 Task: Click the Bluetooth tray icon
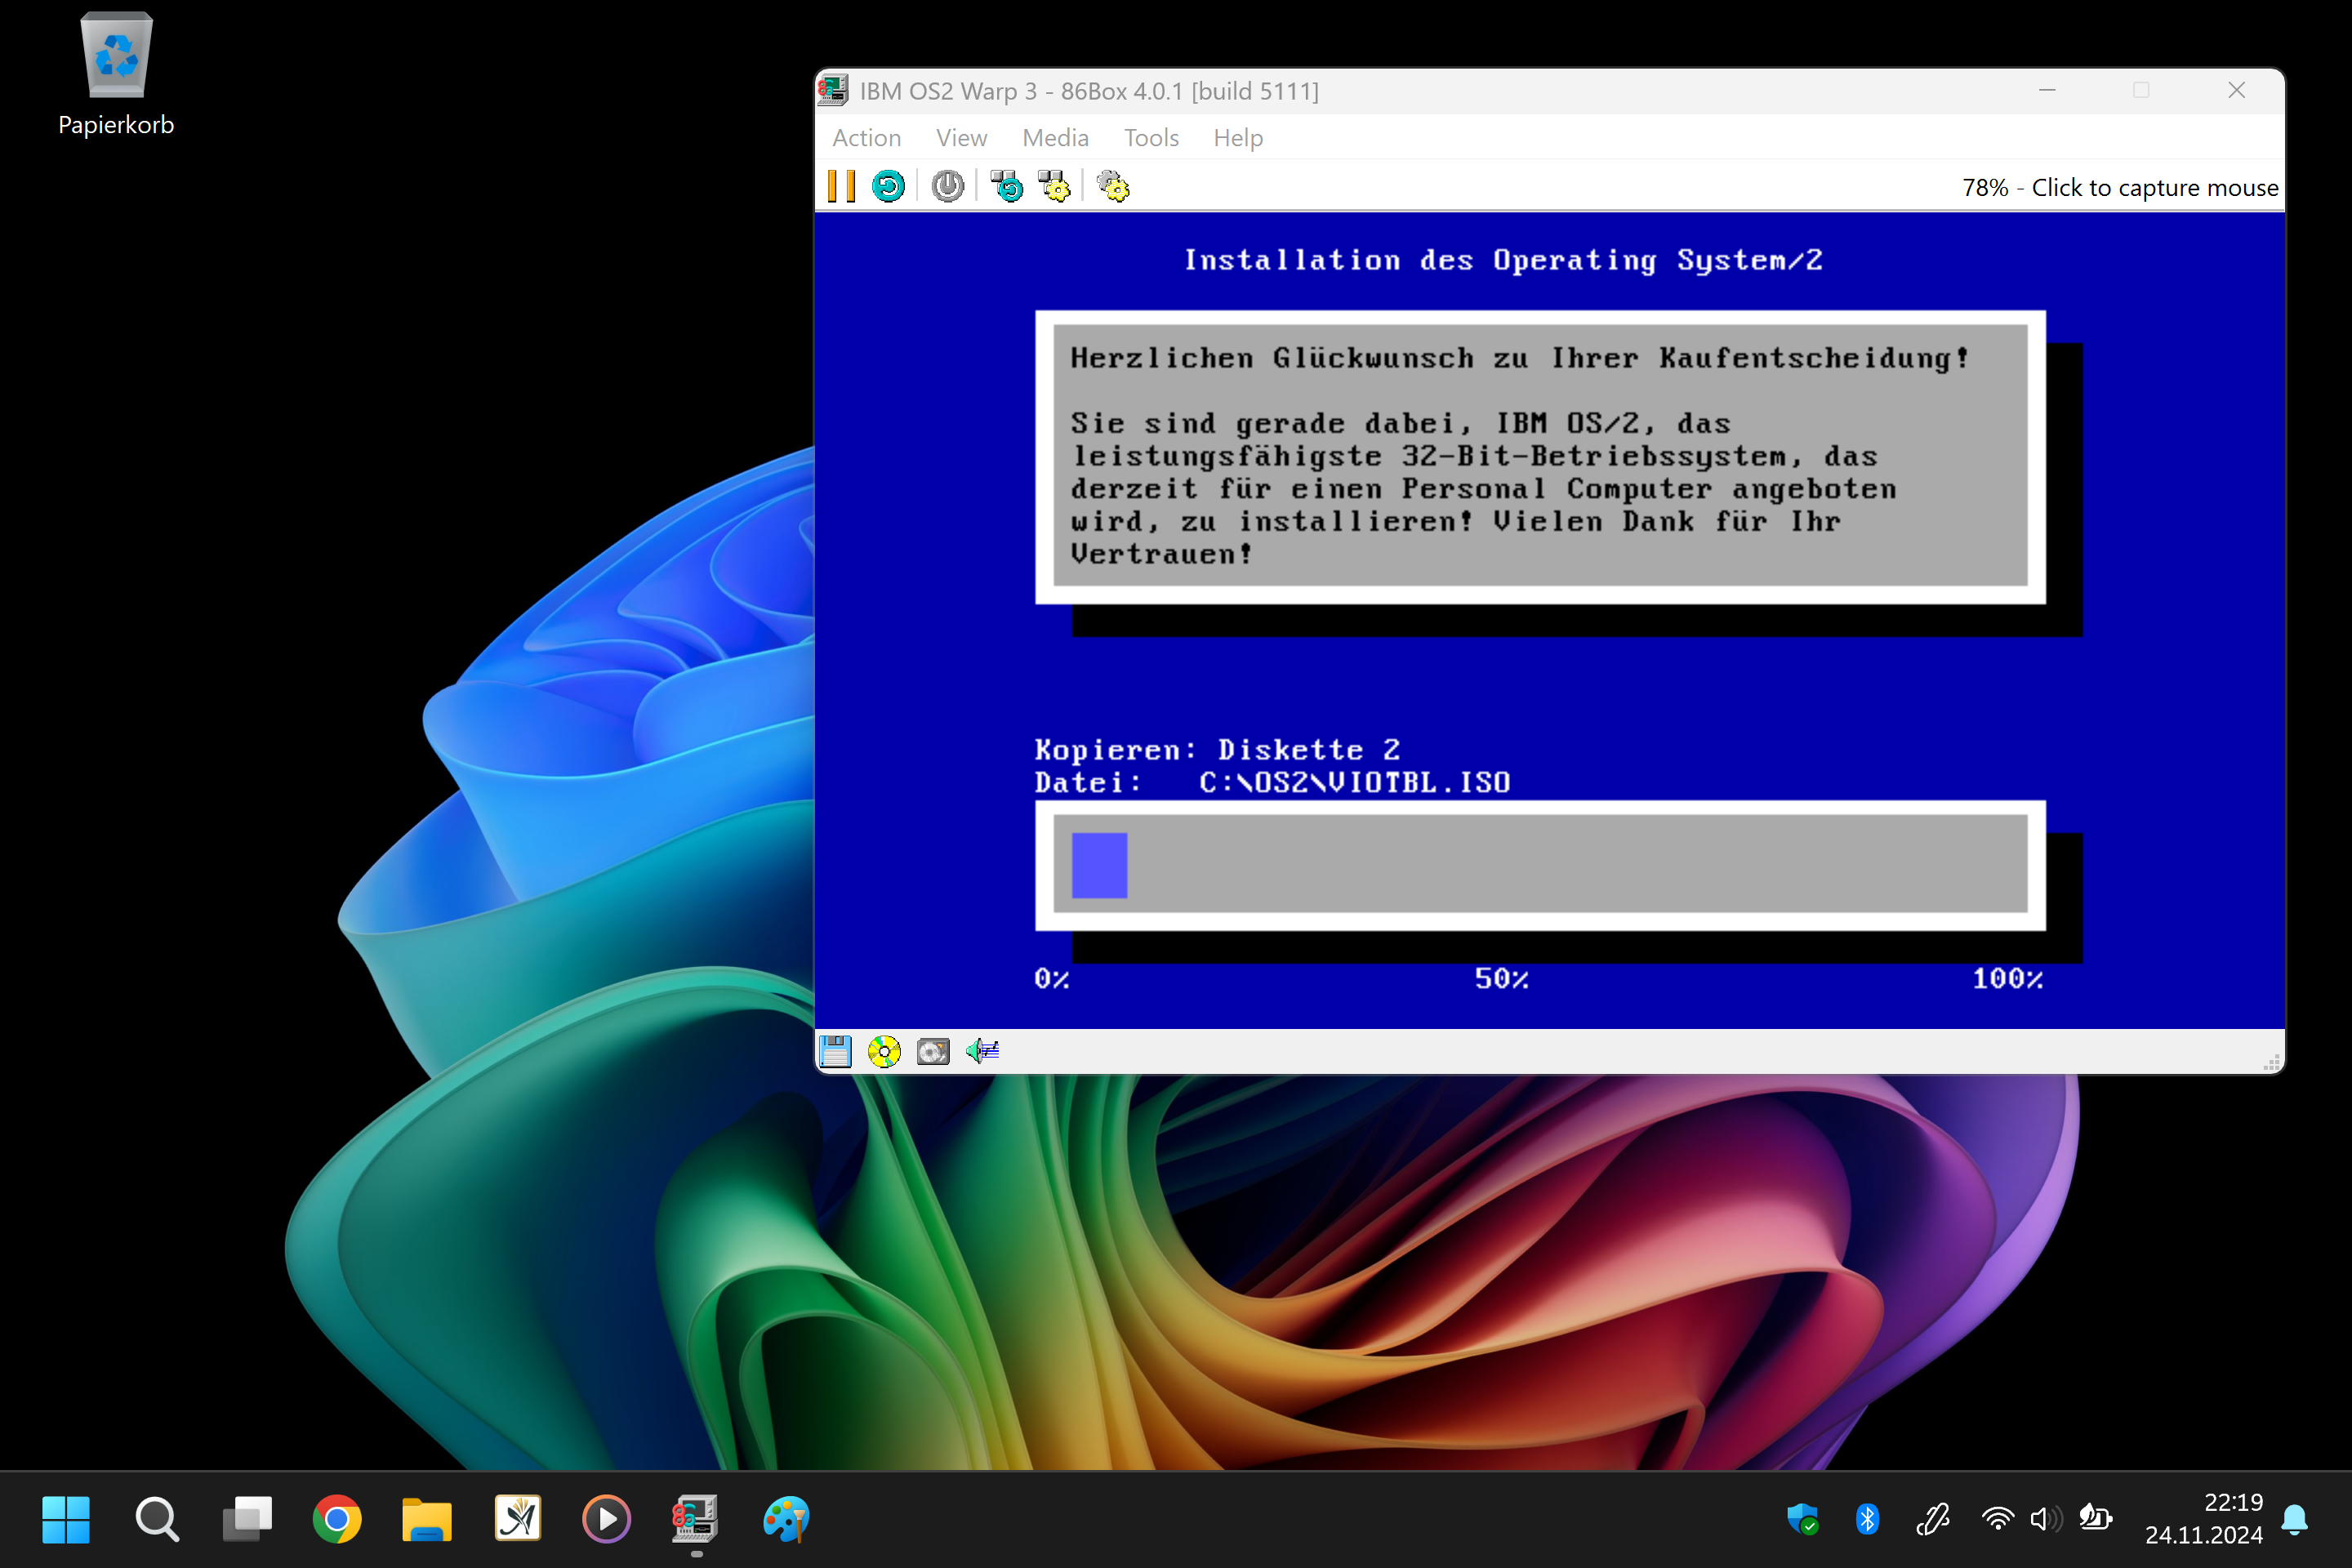[1867, 1519]
